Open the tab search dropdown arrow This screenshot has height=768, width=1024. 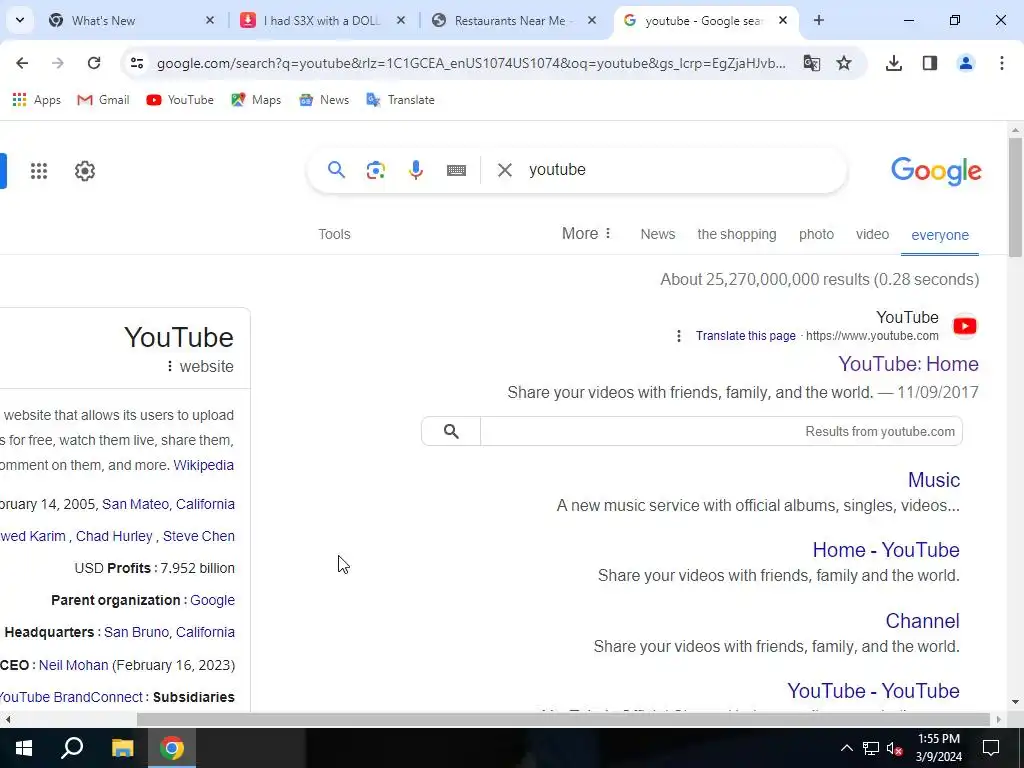point(20,20)
